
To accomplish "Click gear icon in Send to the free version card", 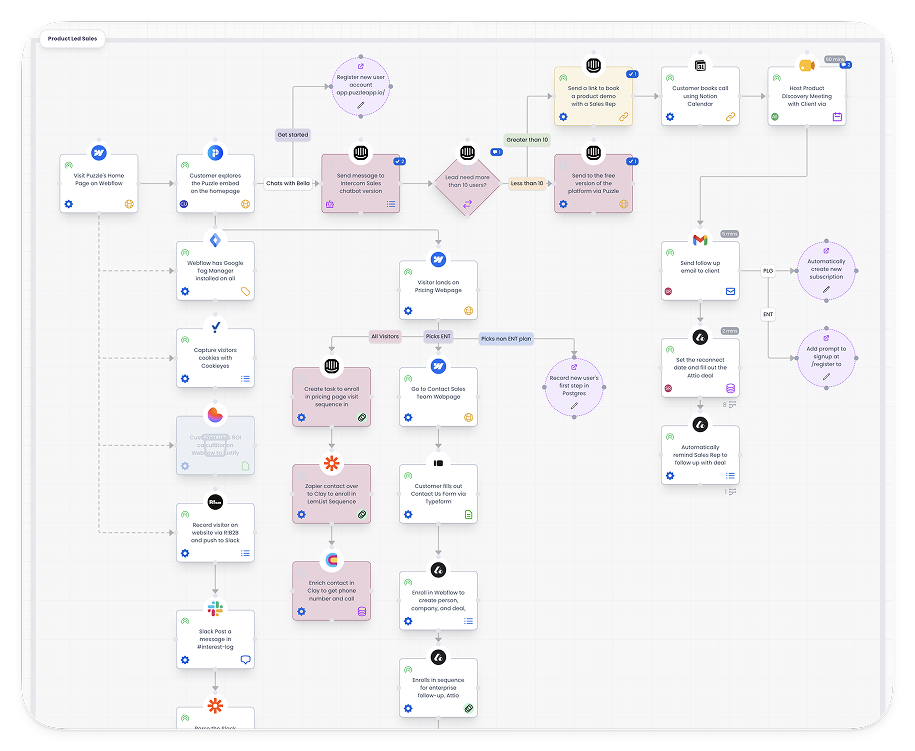I will 563,204.
